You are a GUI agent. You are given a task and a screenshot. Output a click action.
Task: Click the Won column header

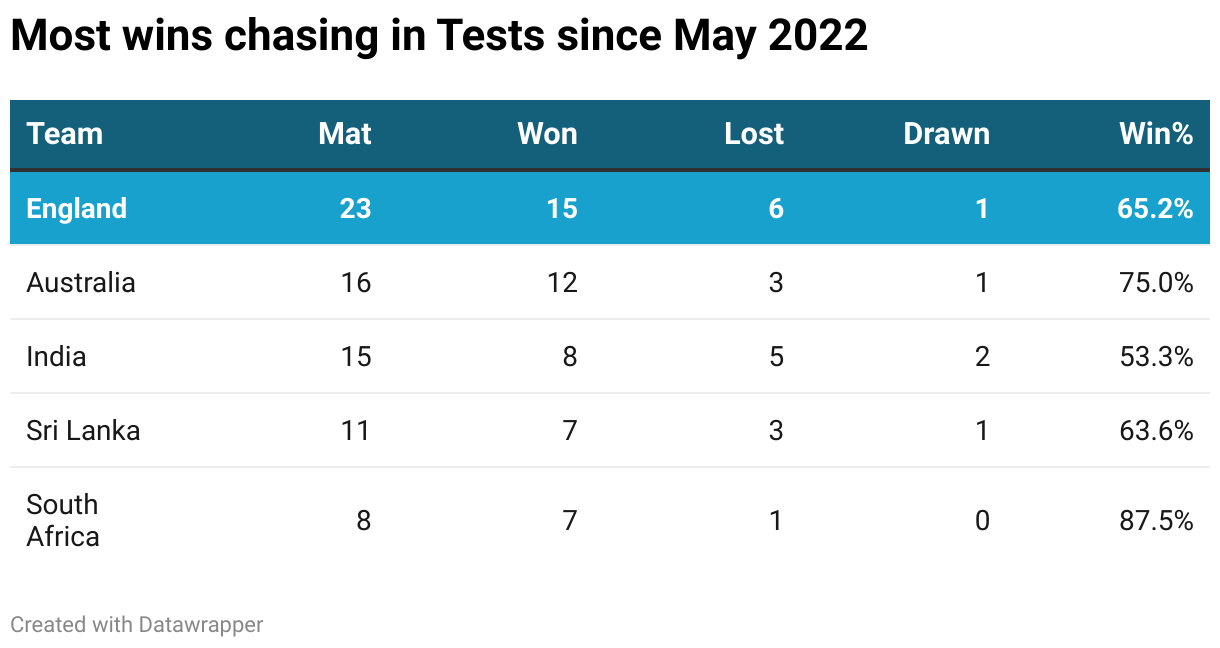(x=547, y=134)
